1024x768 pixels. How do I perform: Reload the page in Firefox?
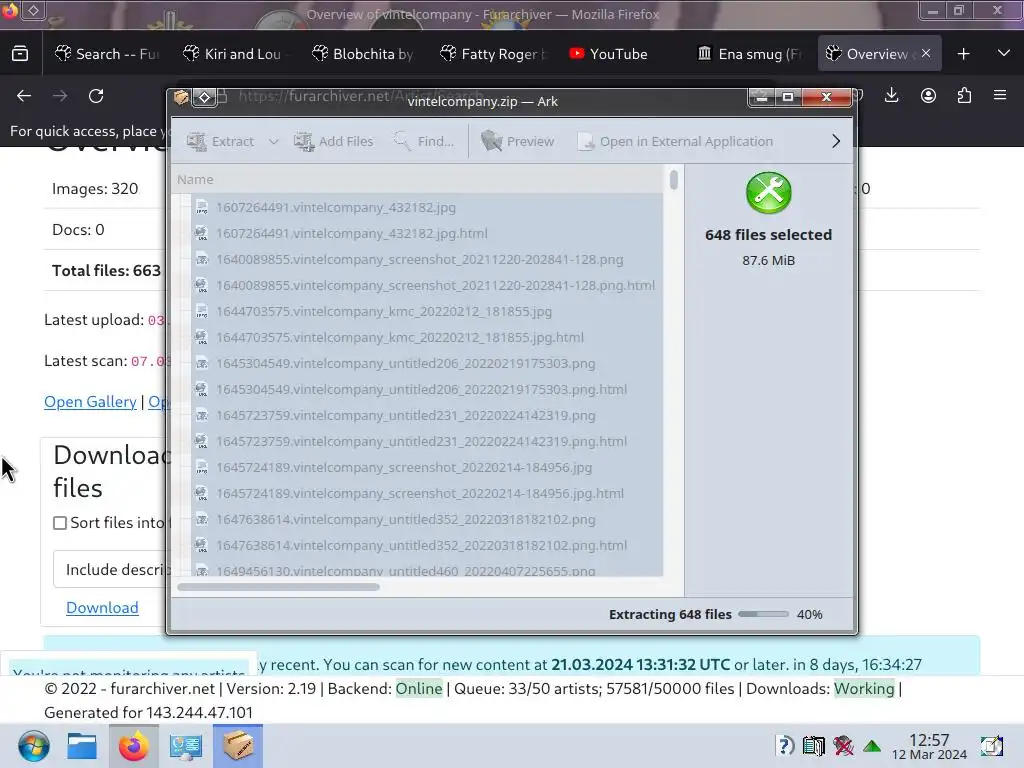click(x=96, y=96)
